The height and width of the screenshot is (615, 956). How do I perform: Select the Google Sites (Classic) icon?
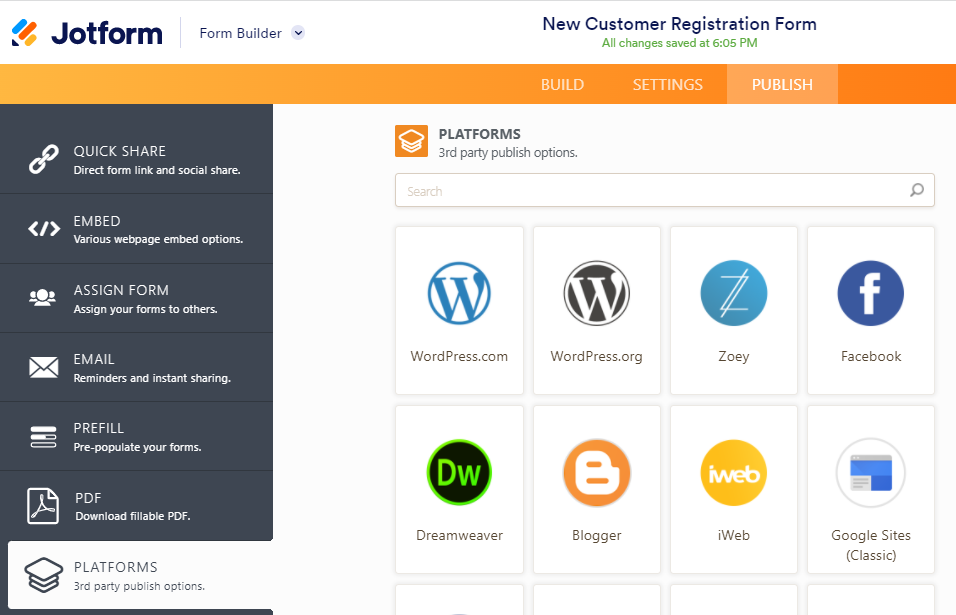[x=871, y=472]
